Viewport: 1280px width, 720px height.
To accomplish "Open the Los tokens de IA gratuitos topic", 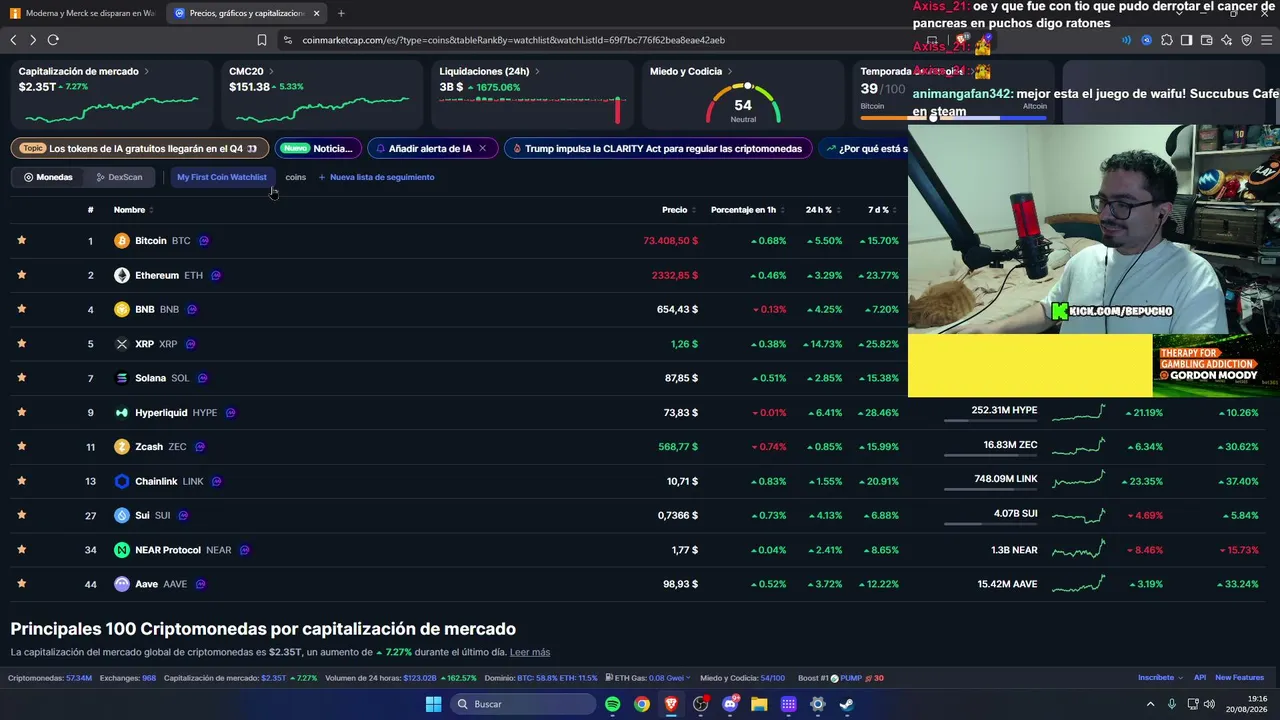I will [x=140, y=148].
